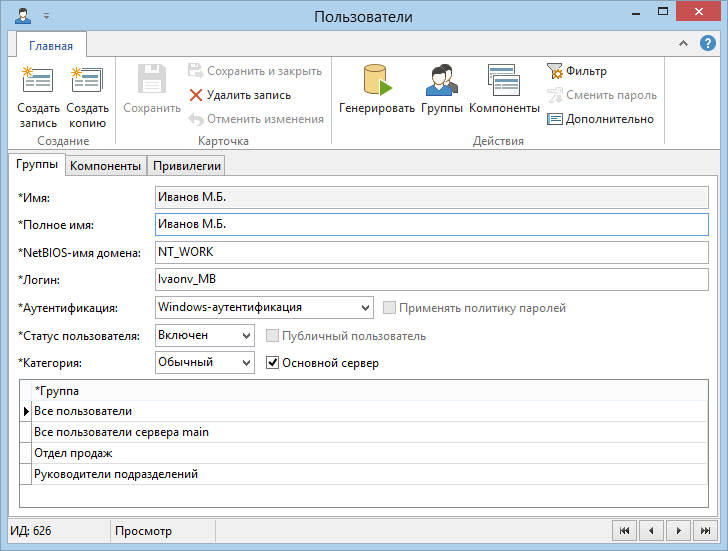The height and width of the screenshot is (551, 728).
Task: Click the grayed Сохранить floppy icon
Action: pyautogui.click(x=152, y=79)
